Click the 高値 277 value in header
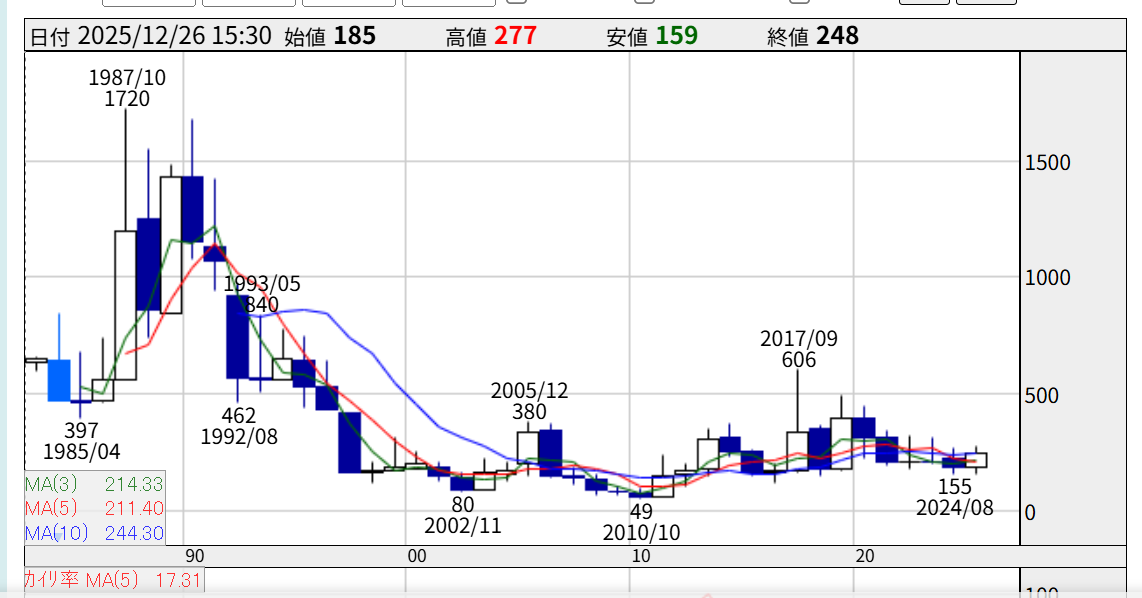Screen dimensions: 1142x598 tap(491, 37)
